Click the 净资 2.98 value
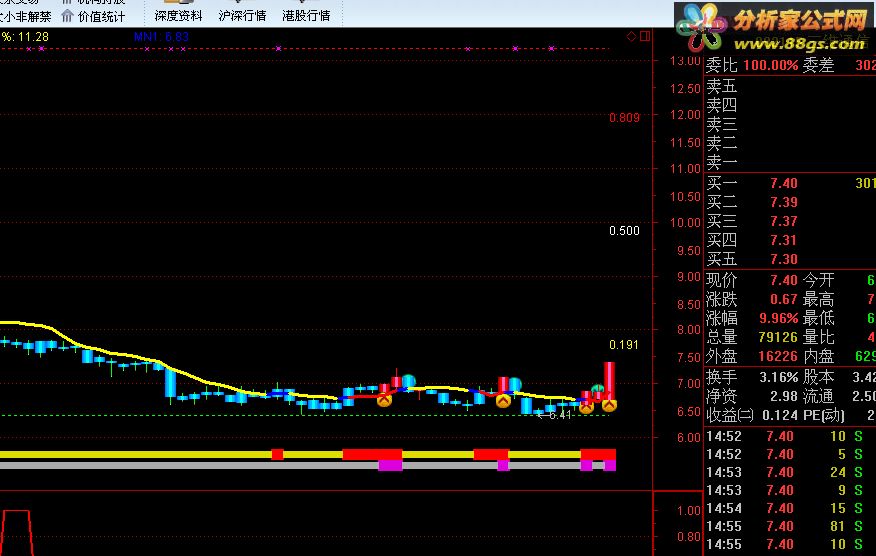Viewport: 876px width, 556px height. click(x=783, y=396)
